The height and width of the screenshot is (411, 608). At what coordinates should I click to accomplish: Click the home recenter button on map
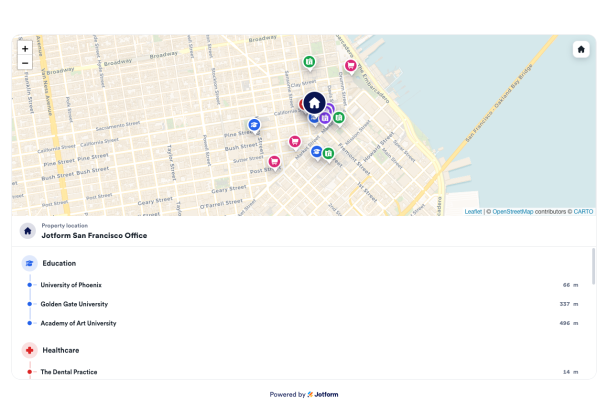(581, 49)
